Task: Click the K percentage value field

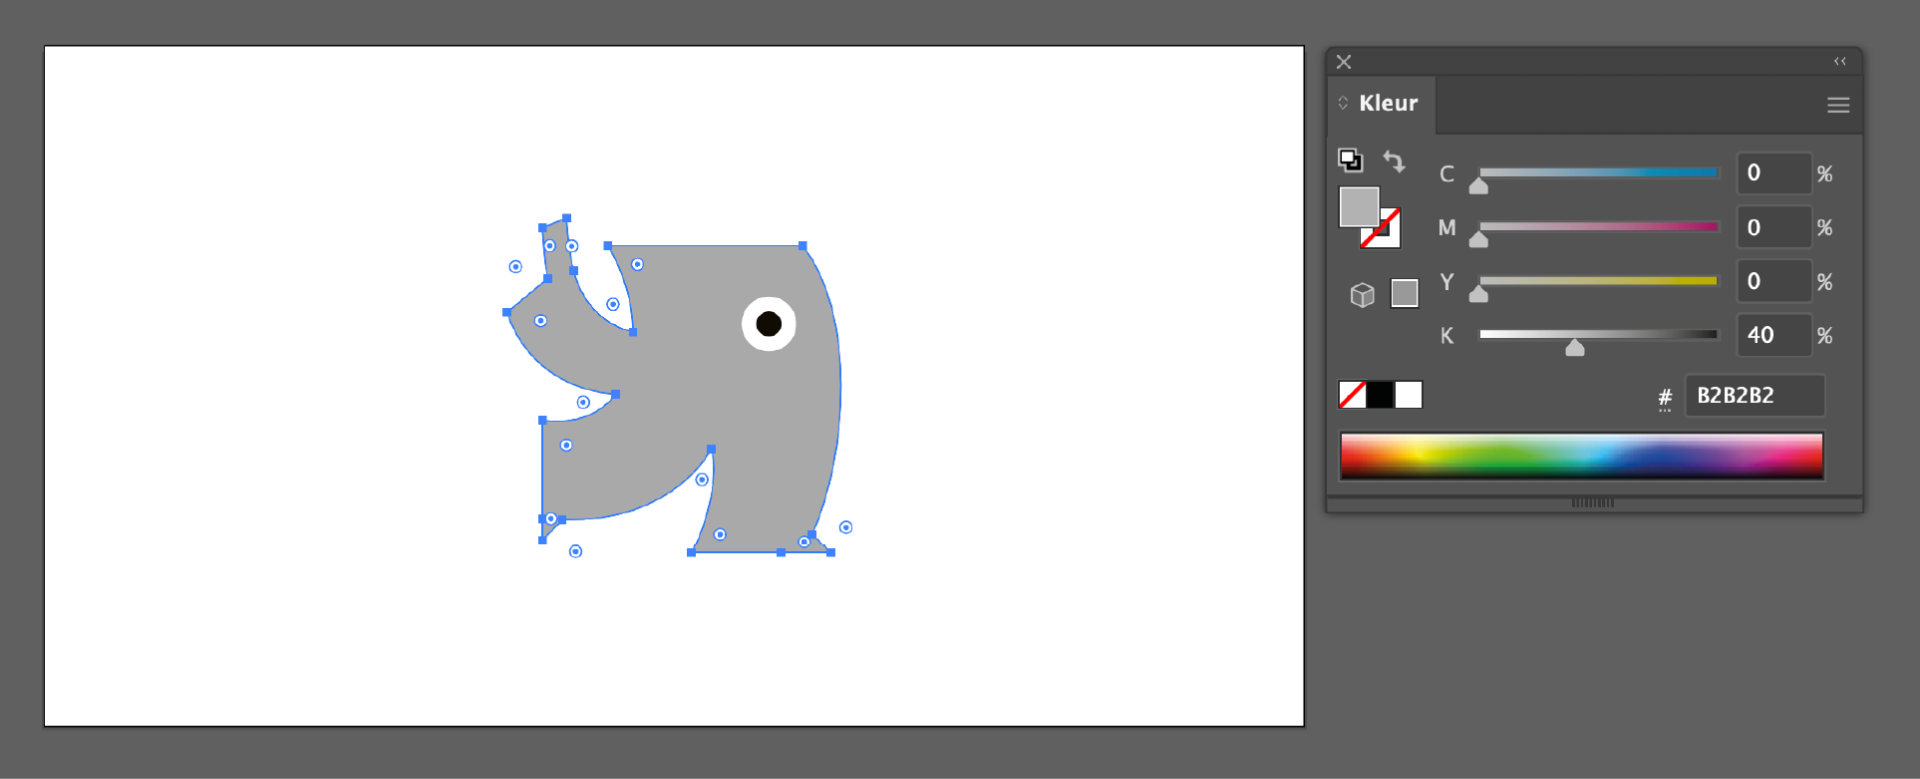Action: [1773, 335]
